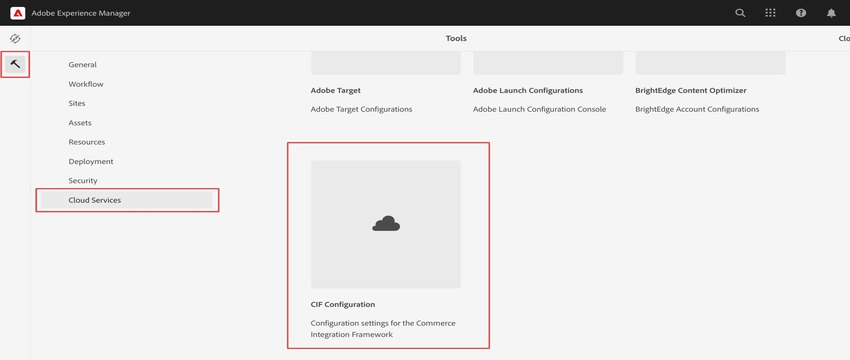Open the Security tools category

(x=83, y=181)
